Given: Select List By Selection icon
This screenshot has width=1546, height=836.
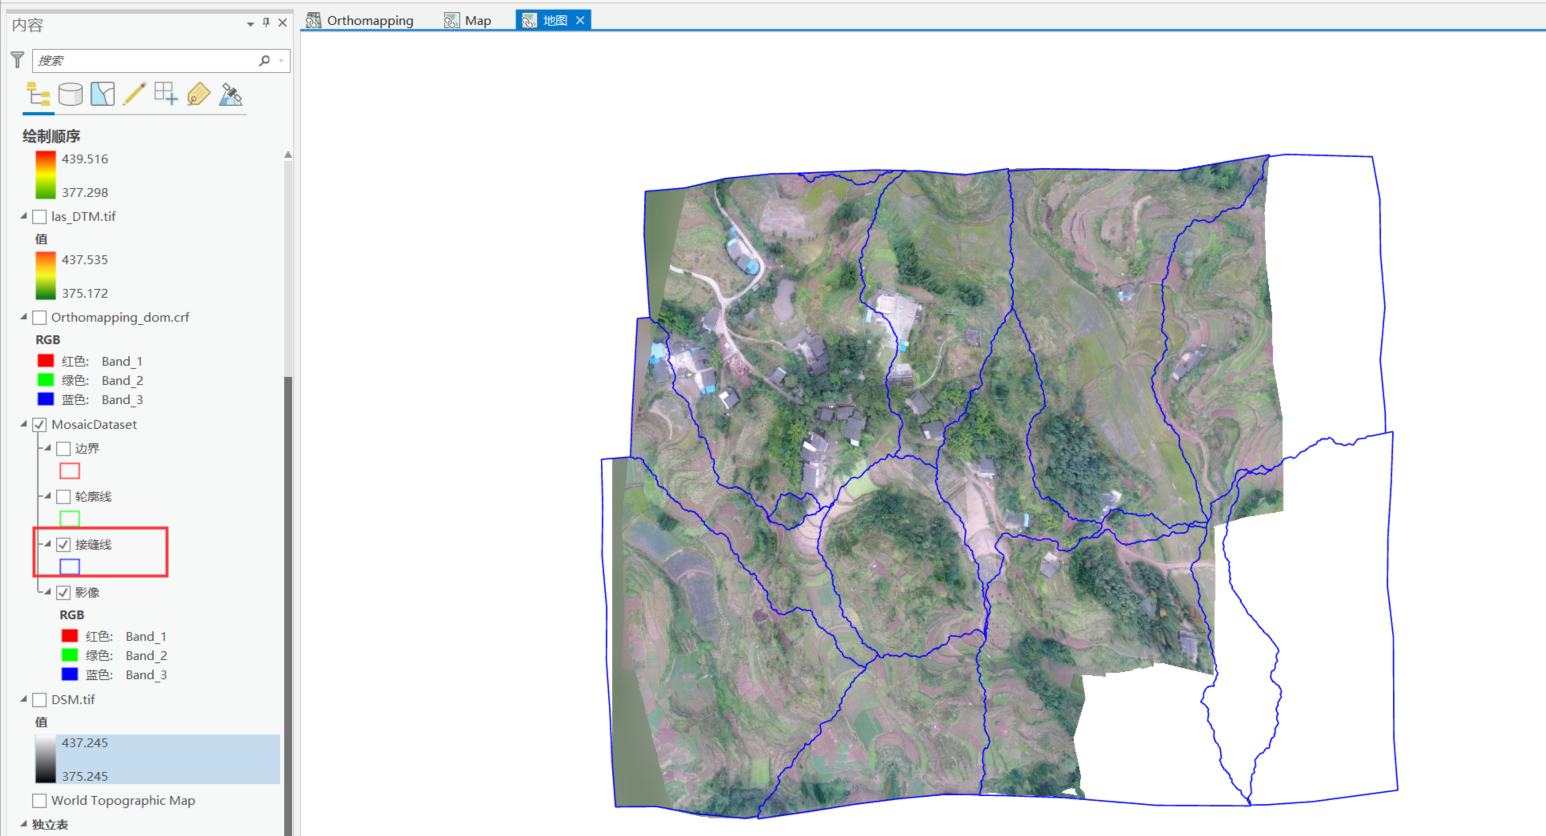Looking at the screenshot, I should [102, 94].
